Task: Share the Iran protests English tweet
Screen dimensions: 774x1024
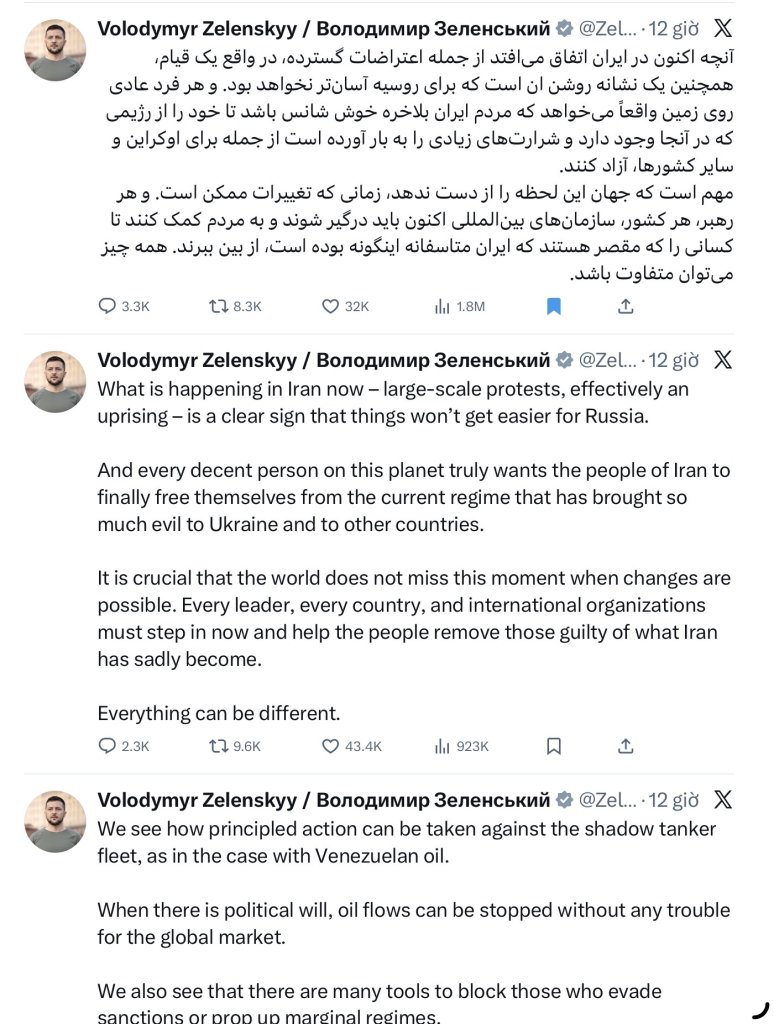Action: click(x=626, y=746)
